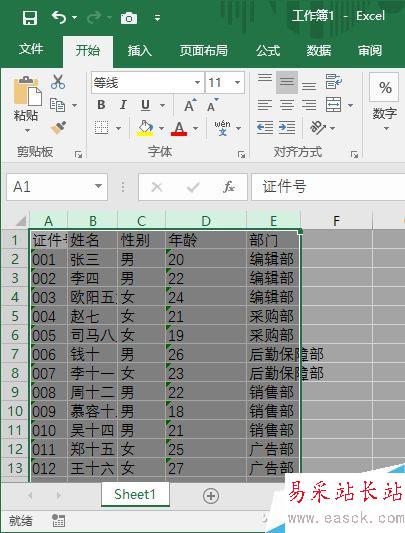Click the Insert Function fx icon
Image resolution: width=405 pixels, height=533 pixels.
(x=228, y=187)
